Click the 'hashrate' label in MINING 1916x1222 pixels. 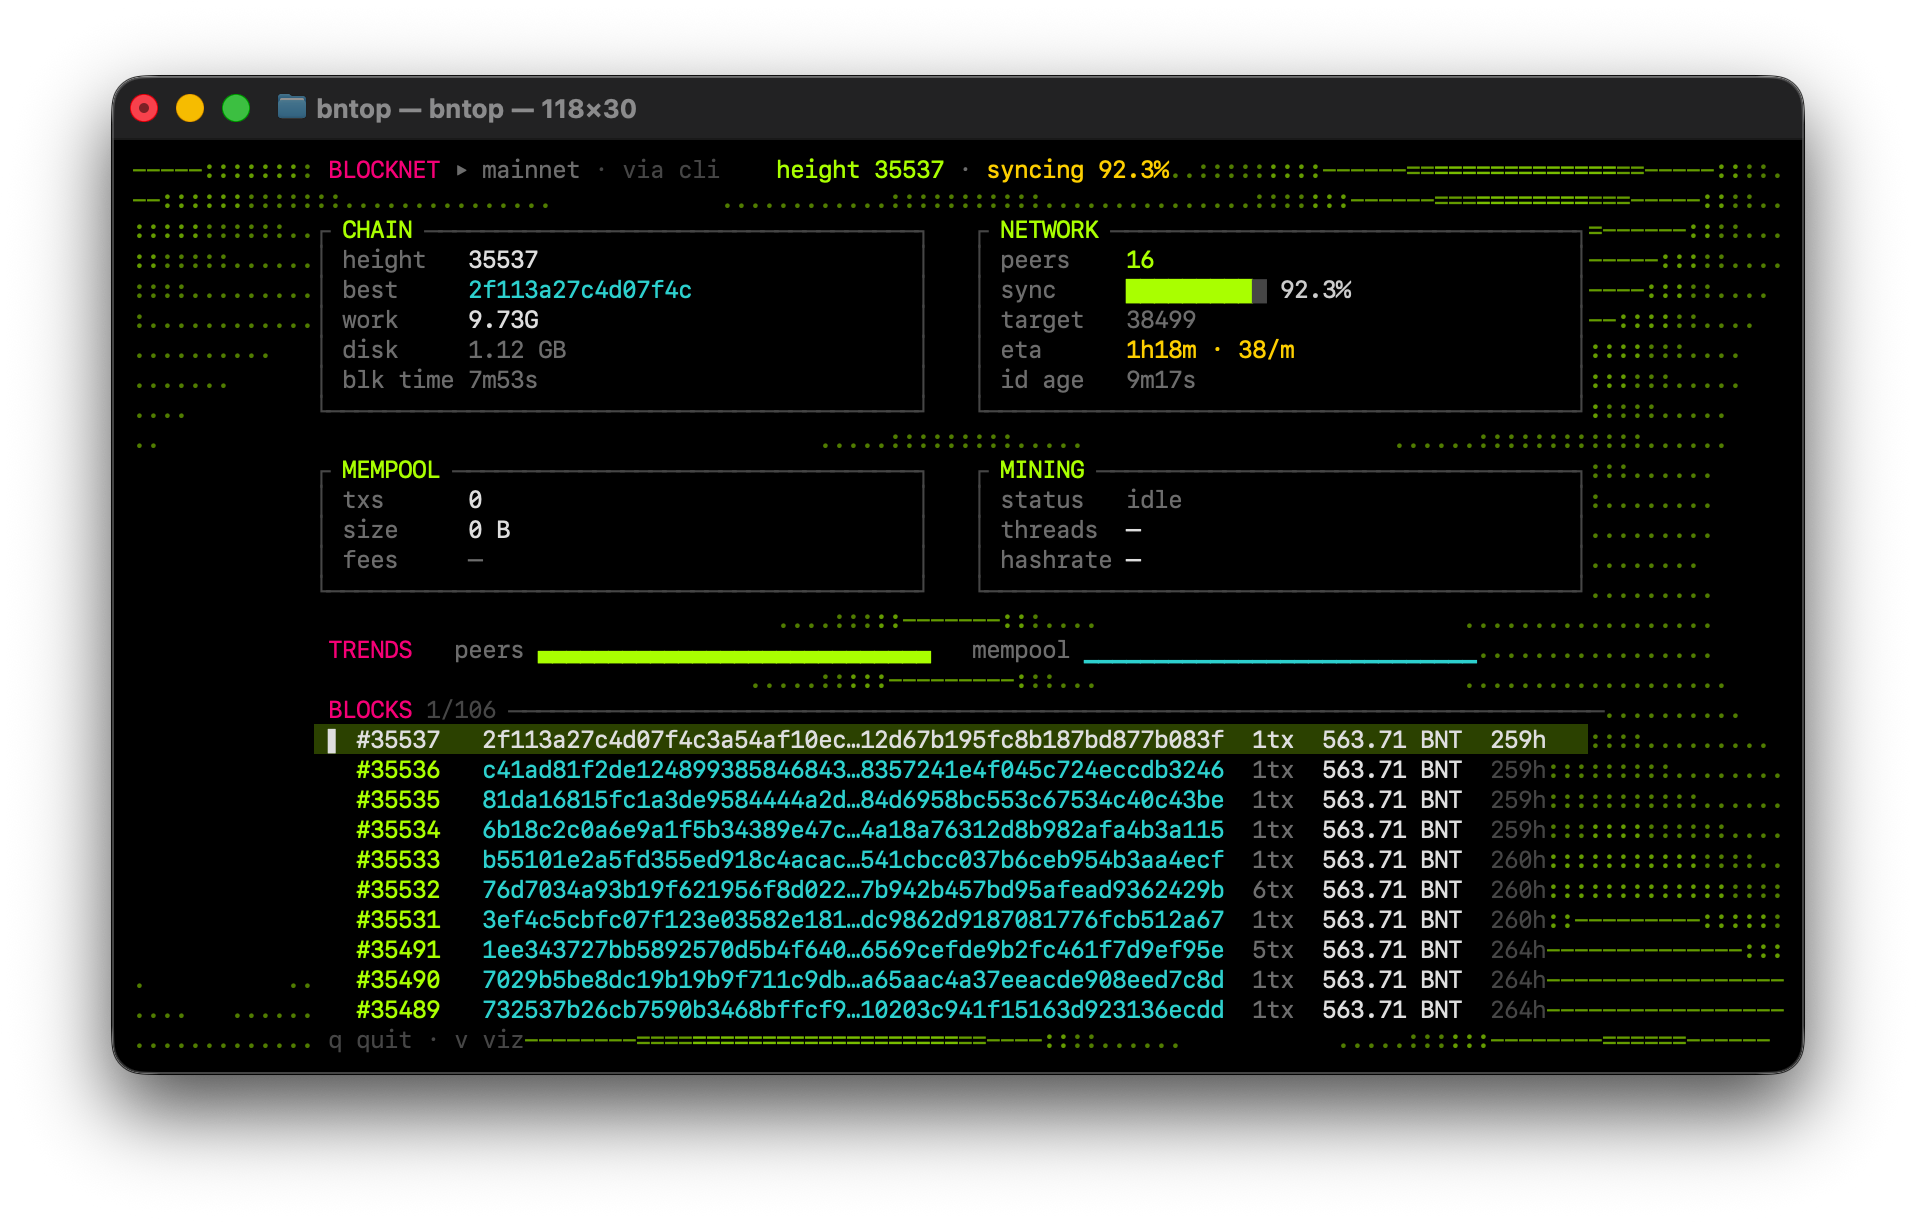(x=1056, y=560)
